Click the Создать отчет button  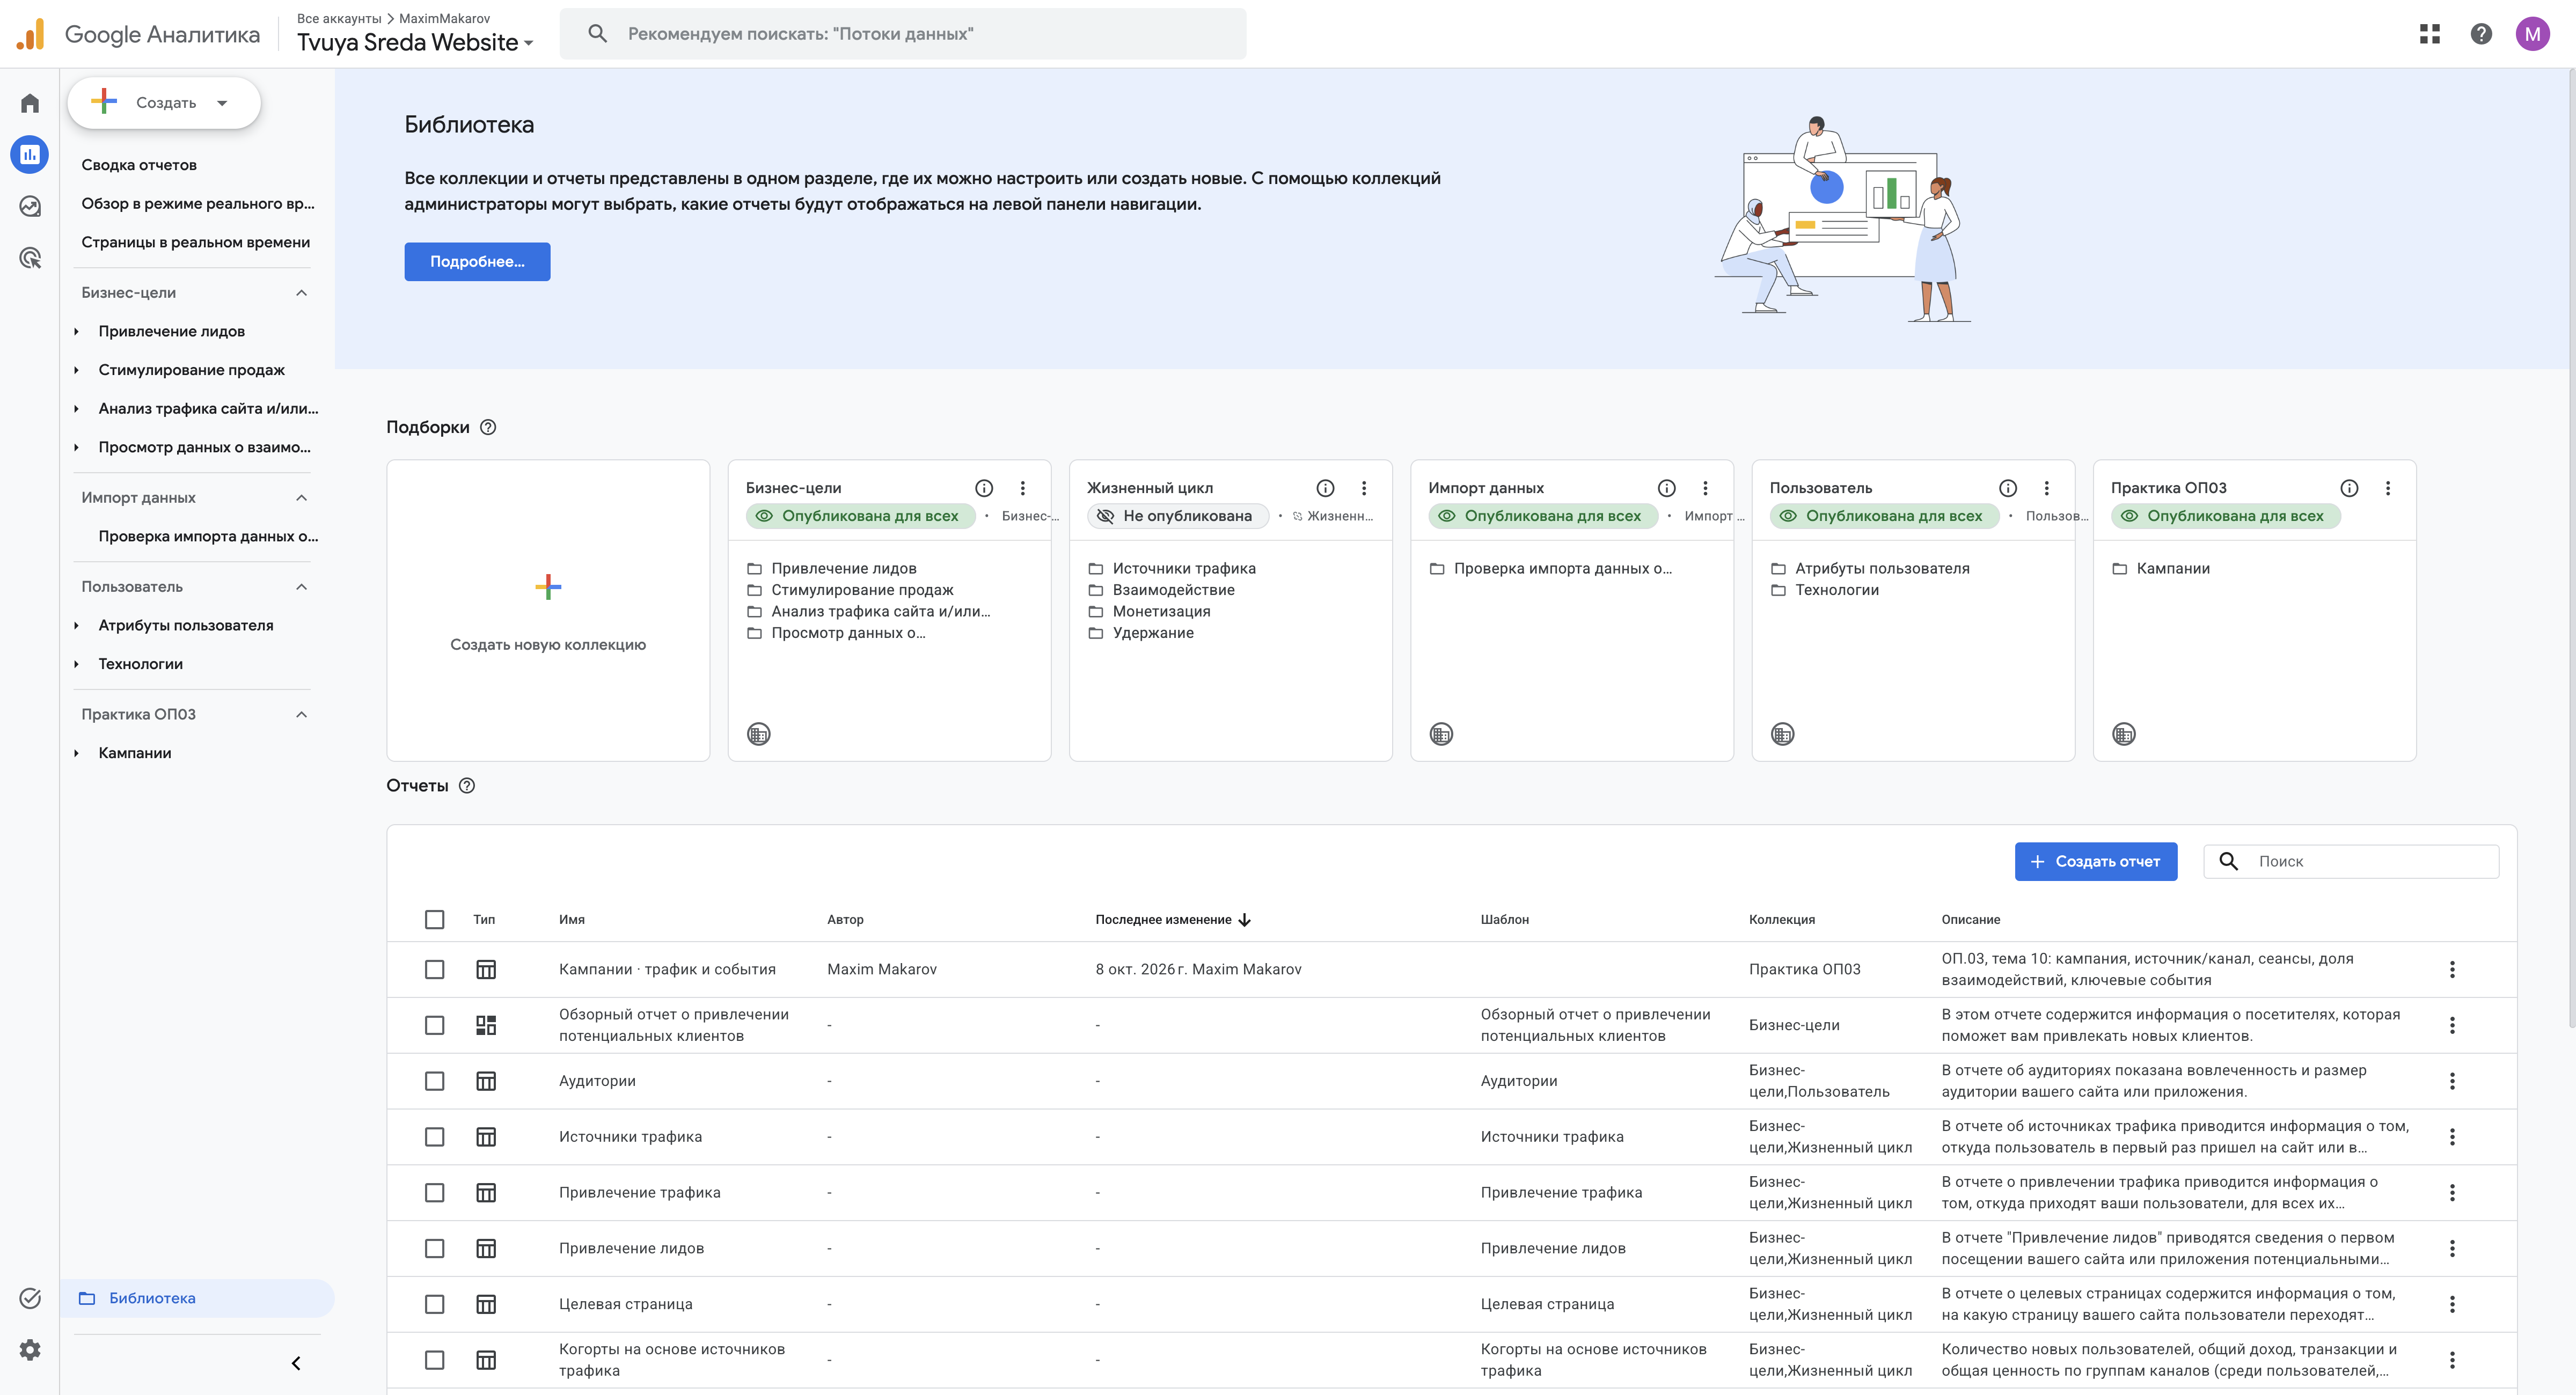pyautogui.click(x=2095, y=861)
